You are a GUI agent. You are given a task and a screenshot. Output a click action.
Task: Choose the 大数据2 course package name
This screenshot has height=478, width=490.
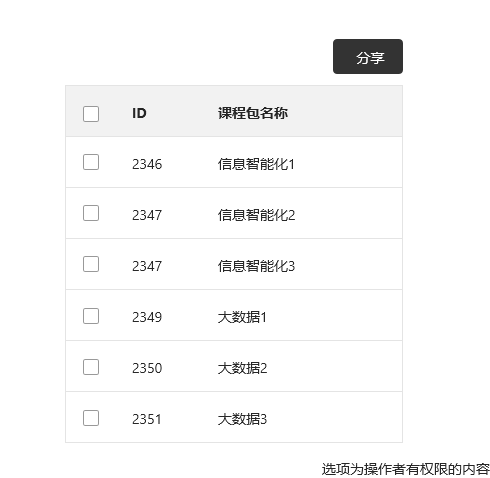(242, 368)
